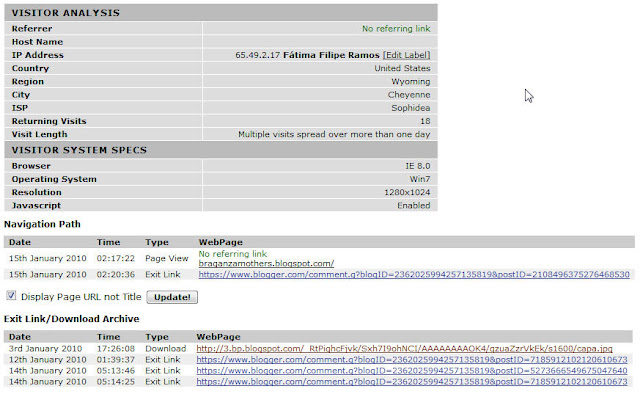Click the Type column header in Navigation Path

tap(157, 242)
